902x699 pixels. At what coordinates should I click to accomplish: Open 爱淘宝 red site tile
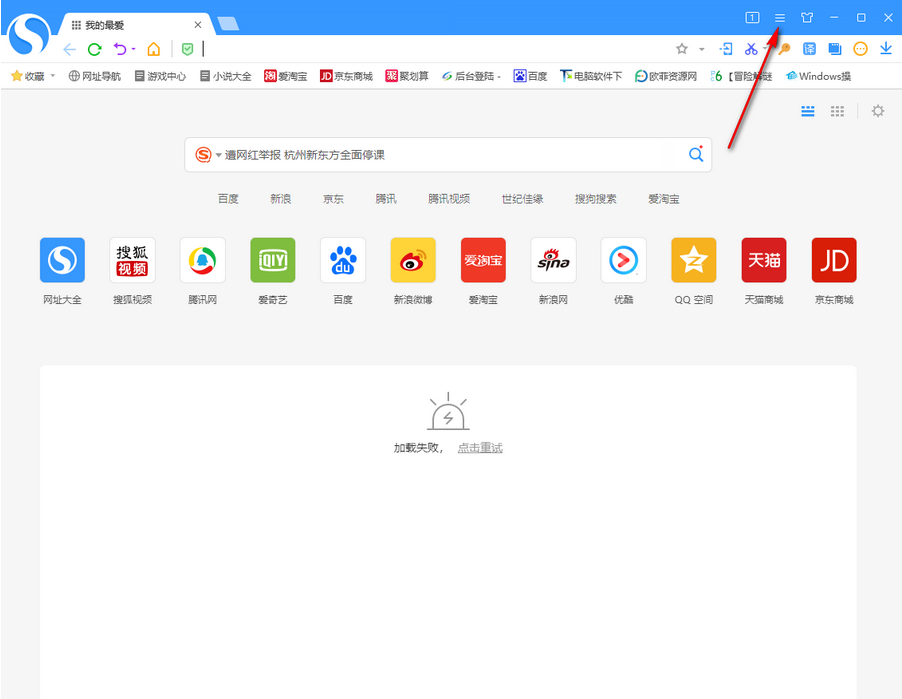click(x=483, y=260)
